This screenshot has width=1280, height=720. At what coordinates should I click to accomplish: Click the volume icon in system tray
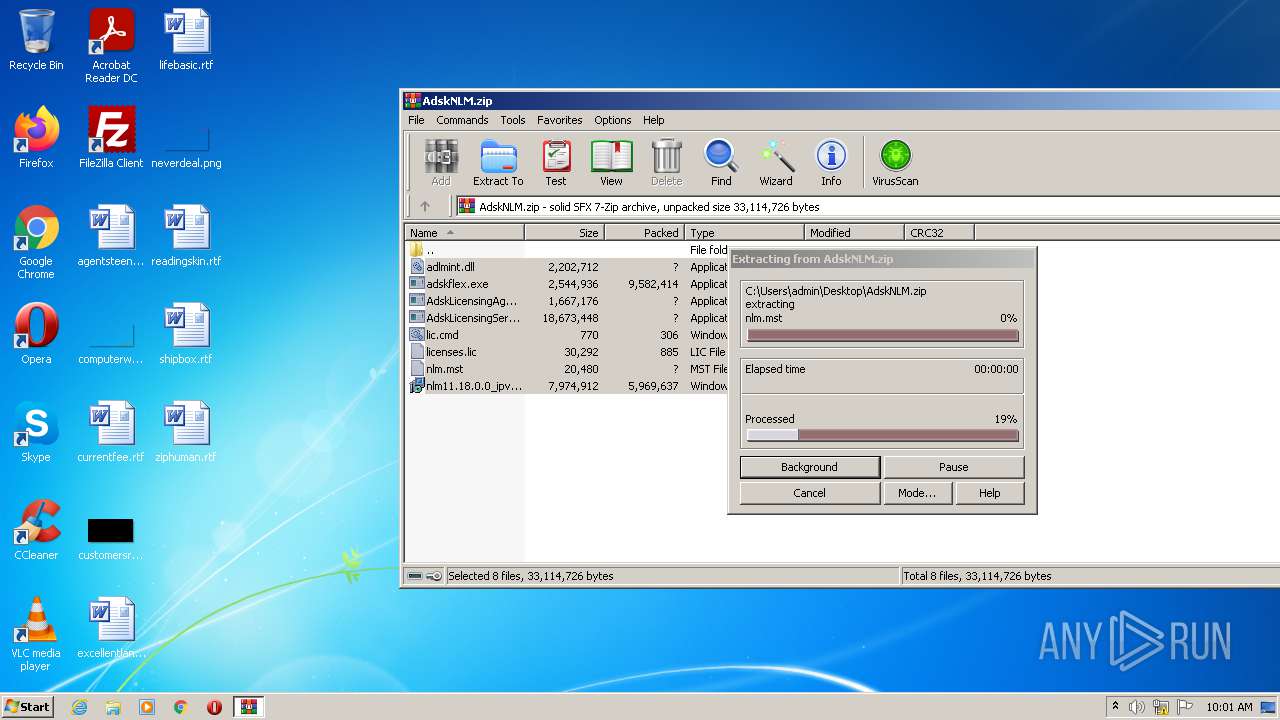click(1137, 707)
